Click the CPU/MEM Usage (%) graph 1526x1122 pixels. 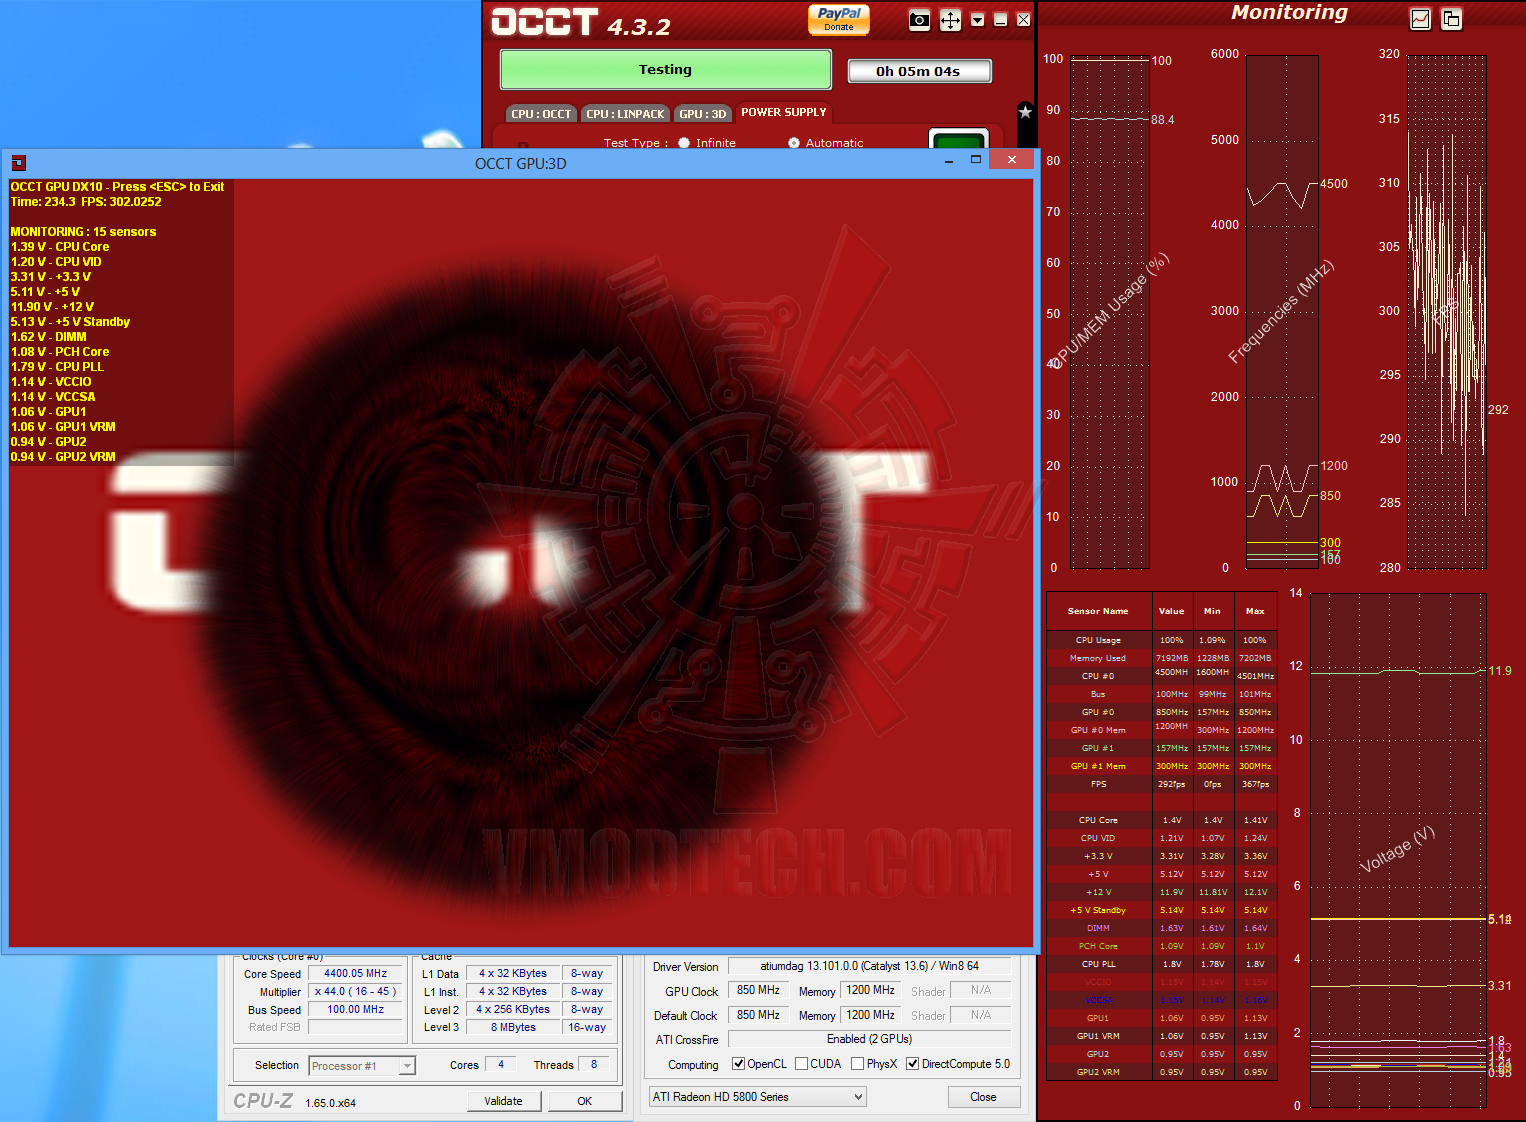coord(1110,312)
